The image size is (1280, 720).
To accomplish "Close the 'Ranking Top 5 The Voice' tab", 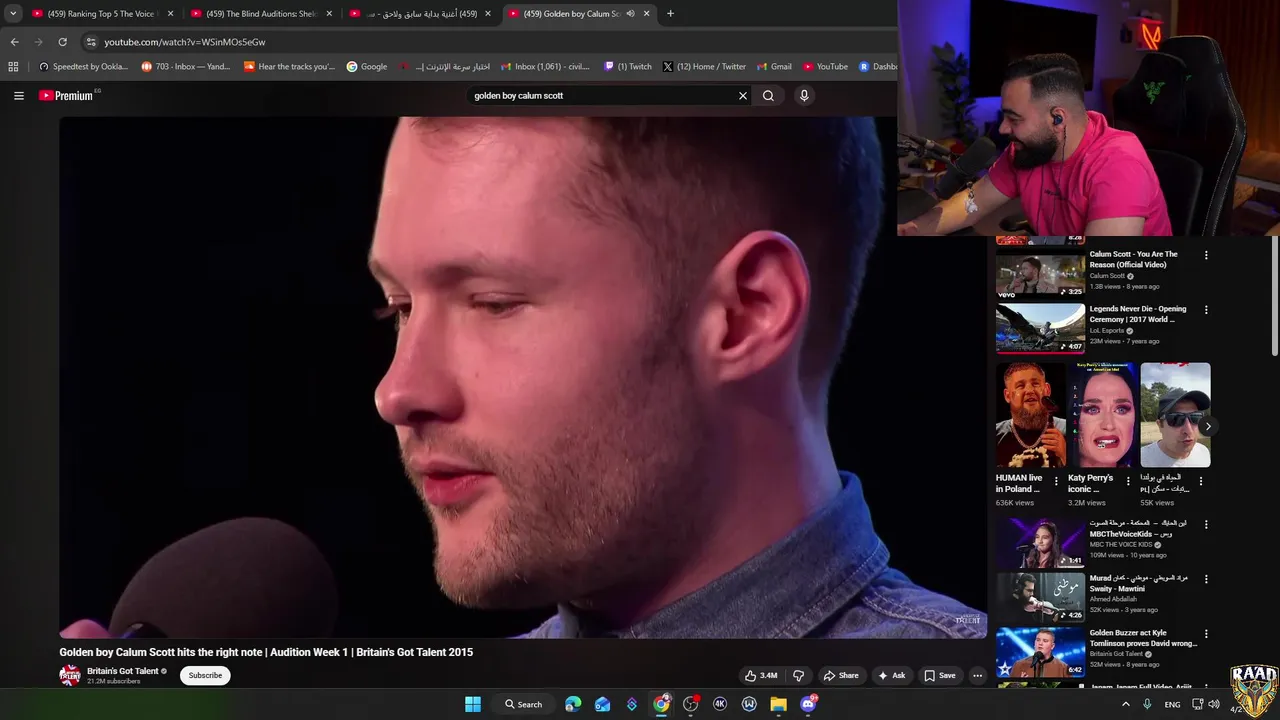I will [170, 14].
